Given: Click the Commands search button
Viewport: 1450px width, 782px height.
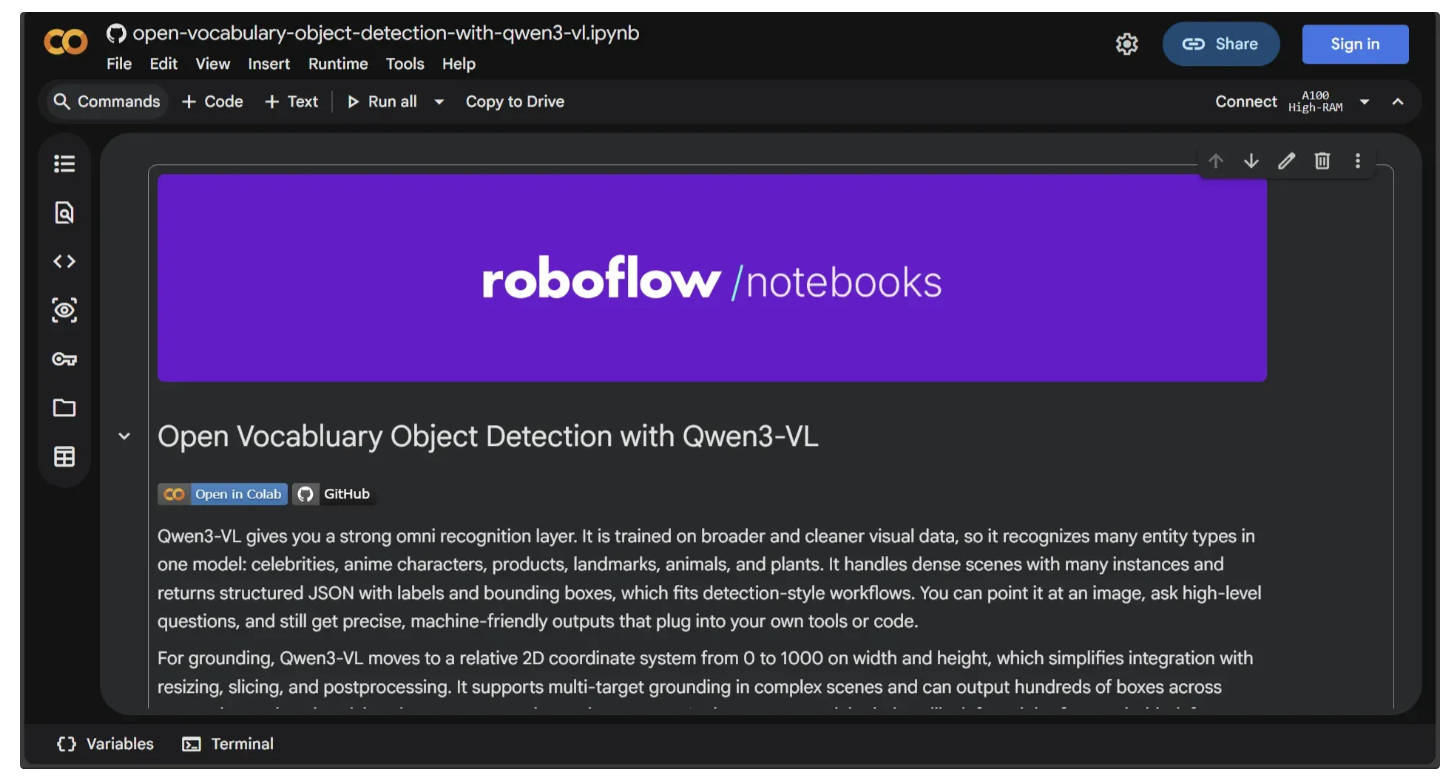Looking at the screenshot, I should coord(106,101).
